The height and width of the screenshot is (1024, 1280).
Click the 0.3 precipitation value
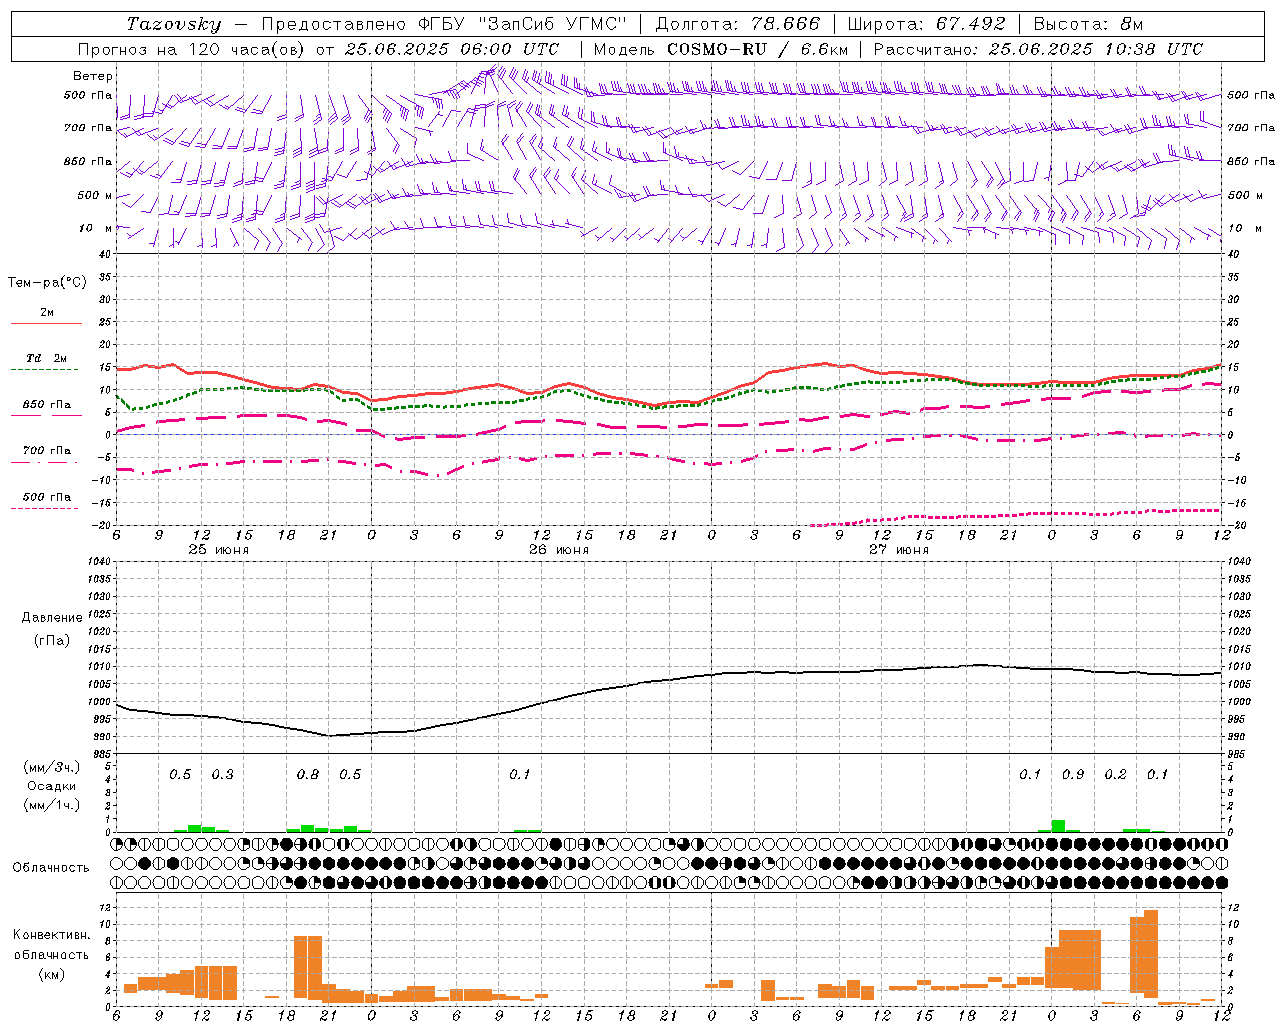(222, 775)
